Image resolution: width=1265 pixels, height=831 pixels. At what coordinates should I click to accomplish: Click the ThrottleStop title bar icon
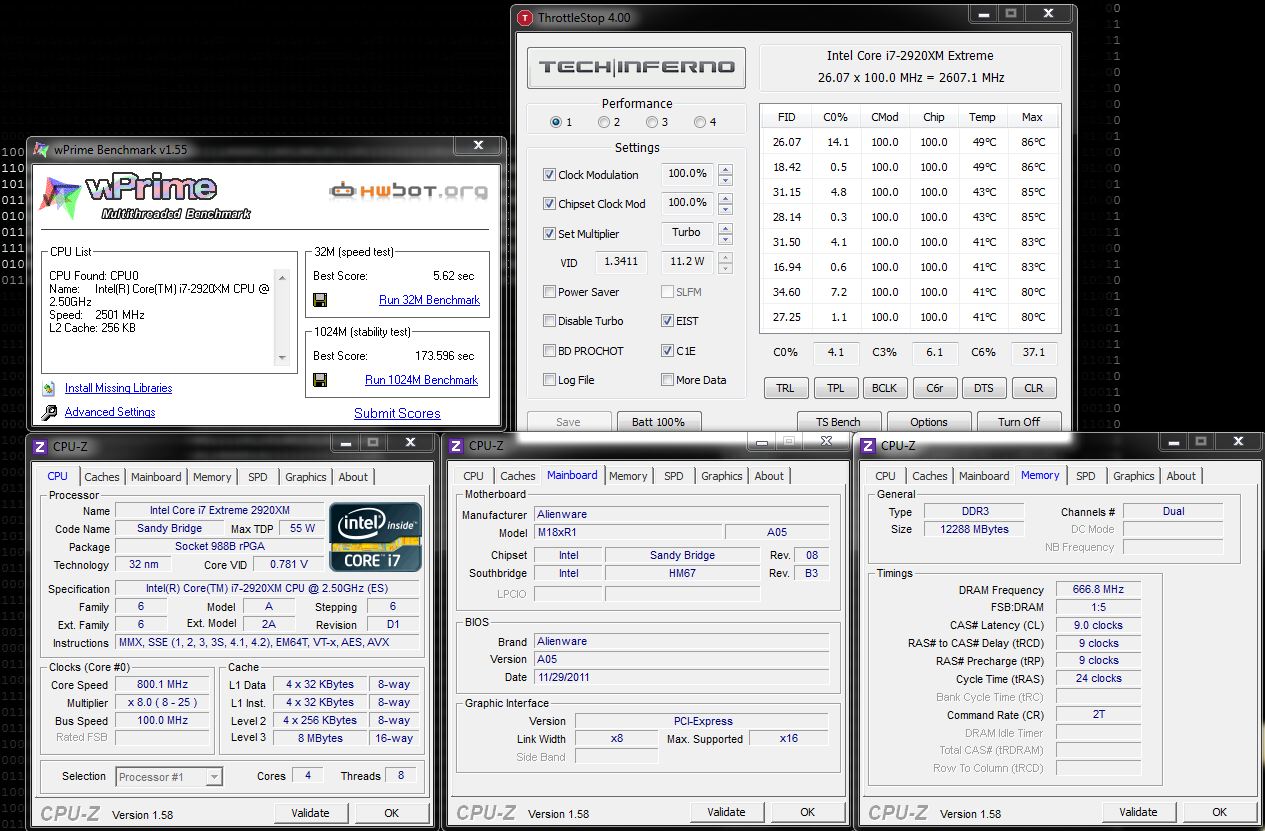pyautogui.click(x=525, y=17)
